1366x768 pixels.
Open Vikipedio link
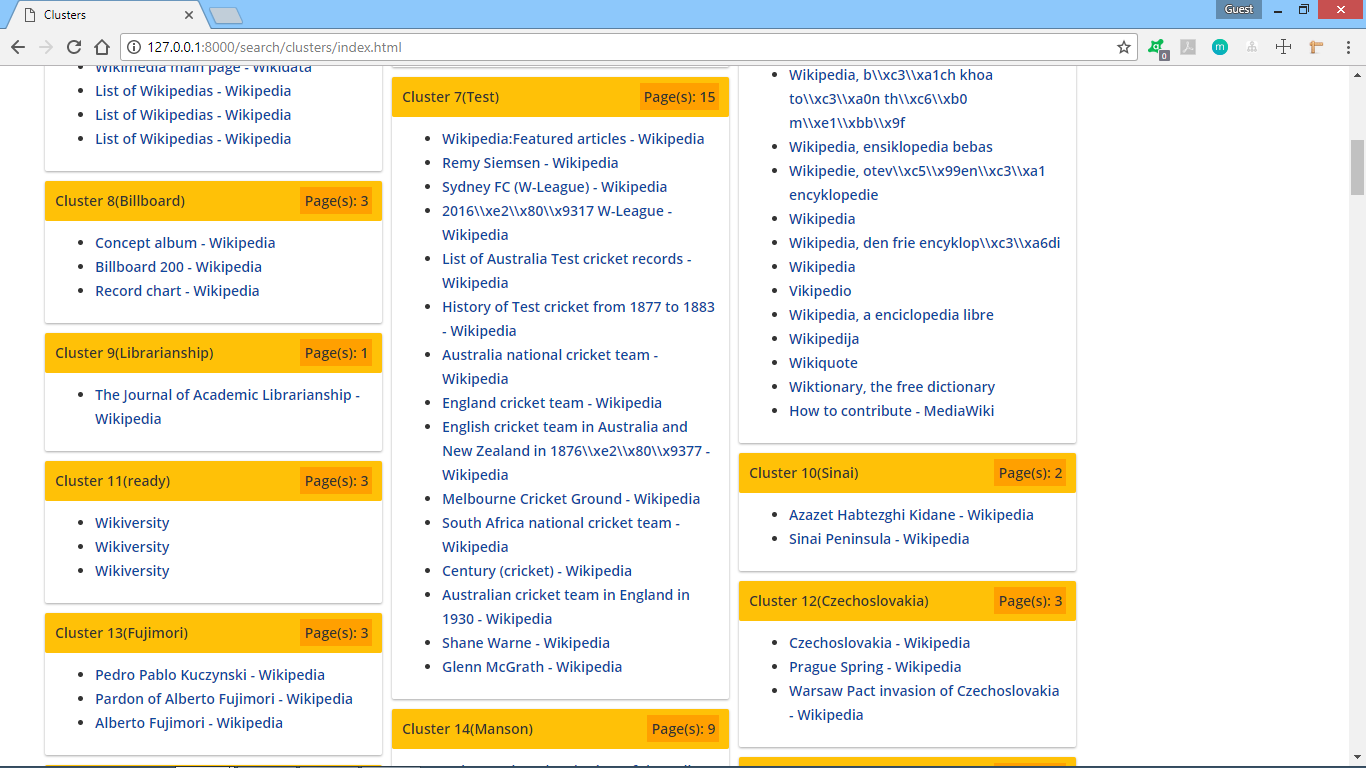820,291
